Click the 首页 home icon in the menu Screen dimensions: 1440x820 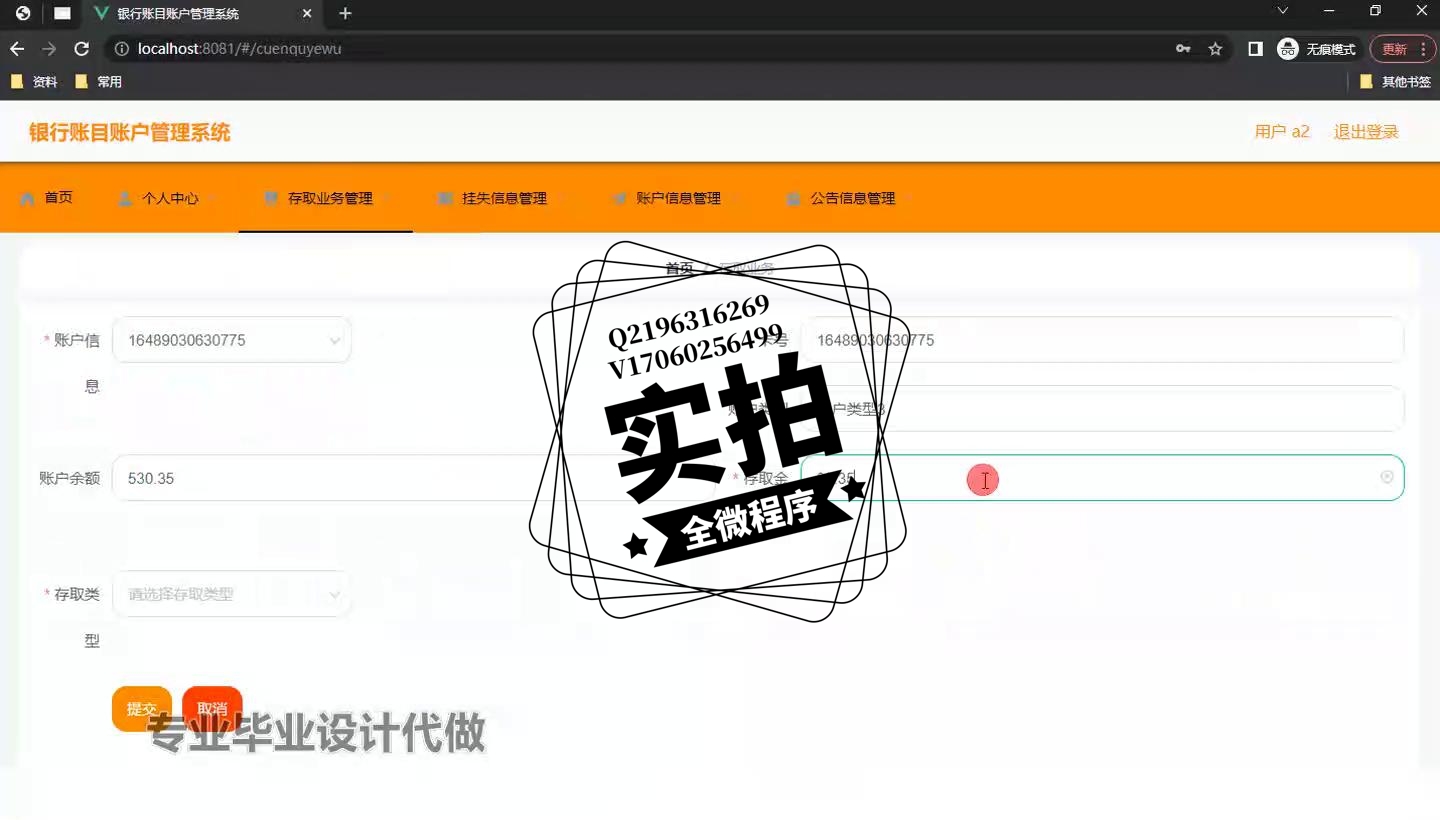pyautogui.click(x=28, y=198)
